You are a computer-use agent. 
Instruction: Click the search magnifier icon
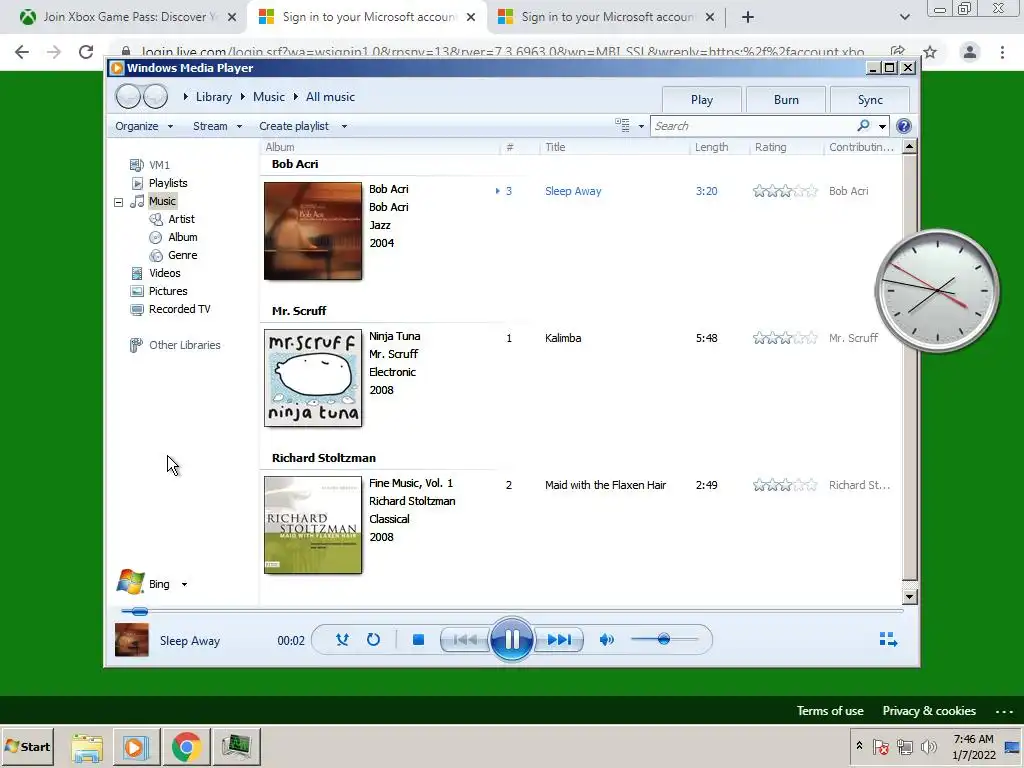click(x=863, y=125)
